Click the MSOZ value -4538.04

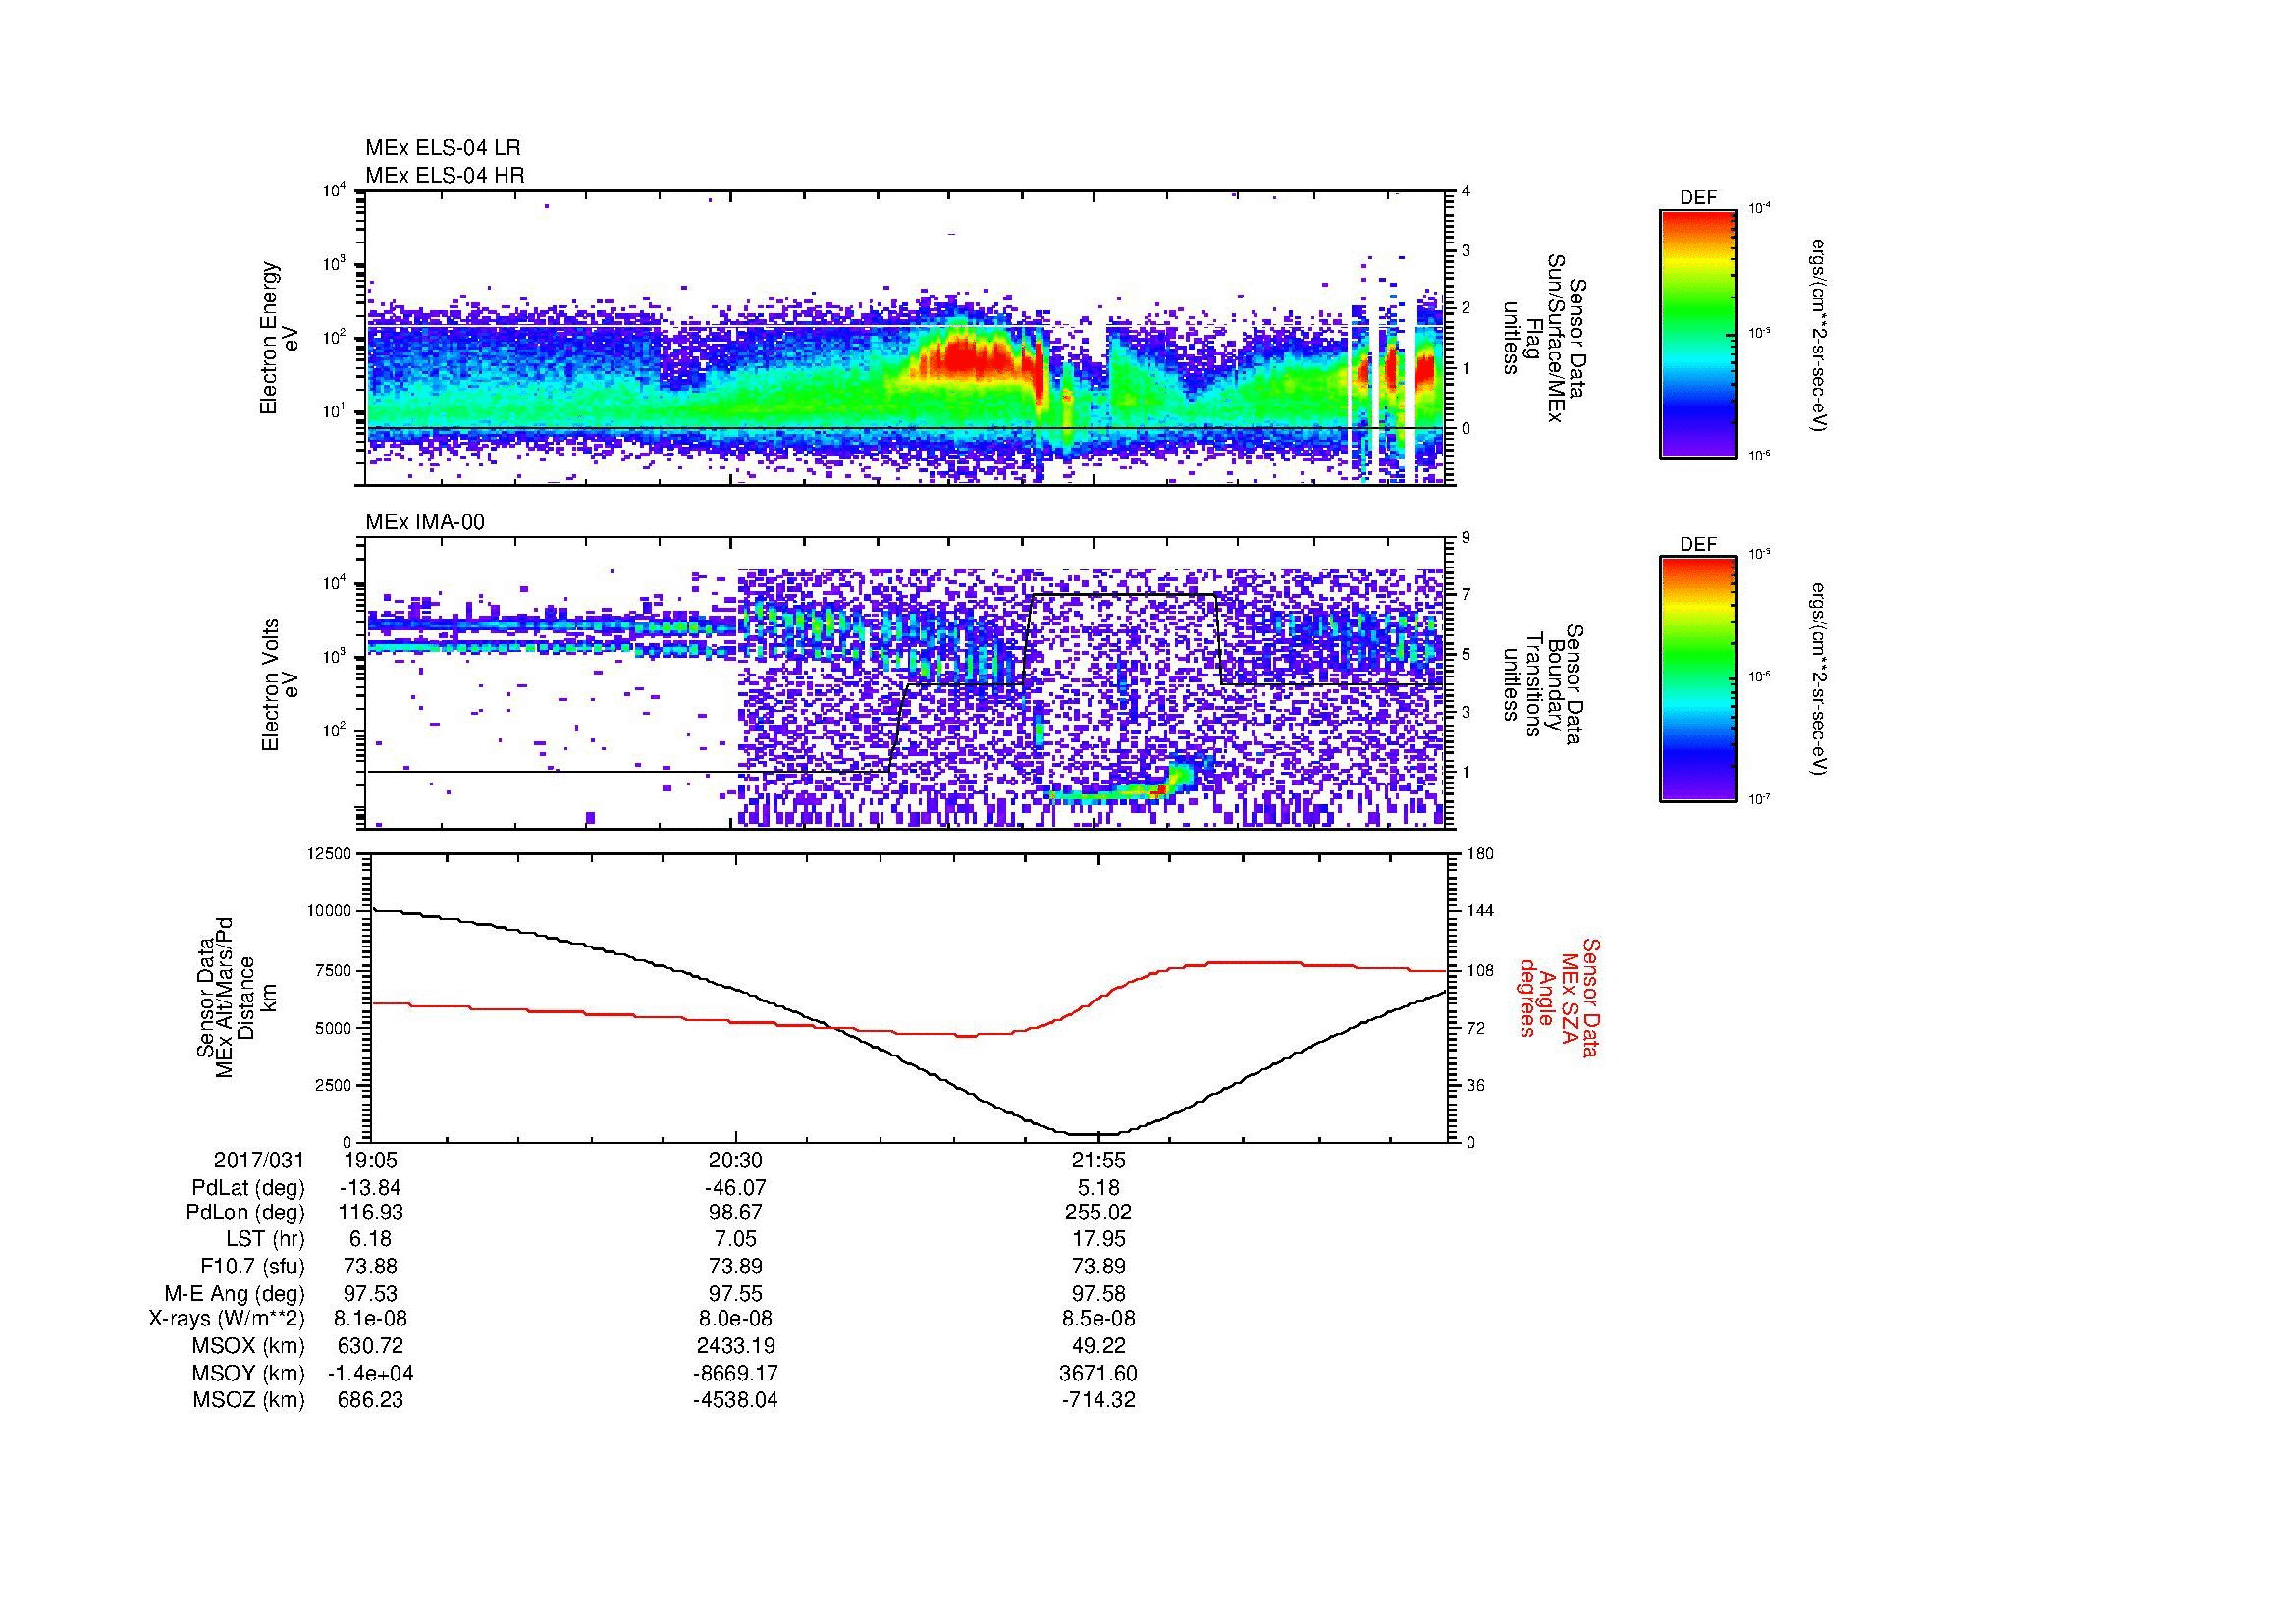[x=735, y=1400]
